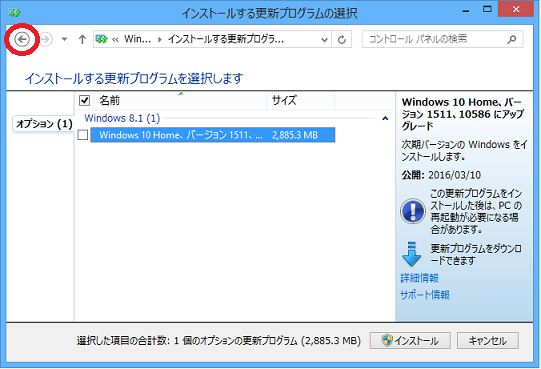Maximize the window
The height and width of the screenshot is (369, 541).
(x=487, y=10)
